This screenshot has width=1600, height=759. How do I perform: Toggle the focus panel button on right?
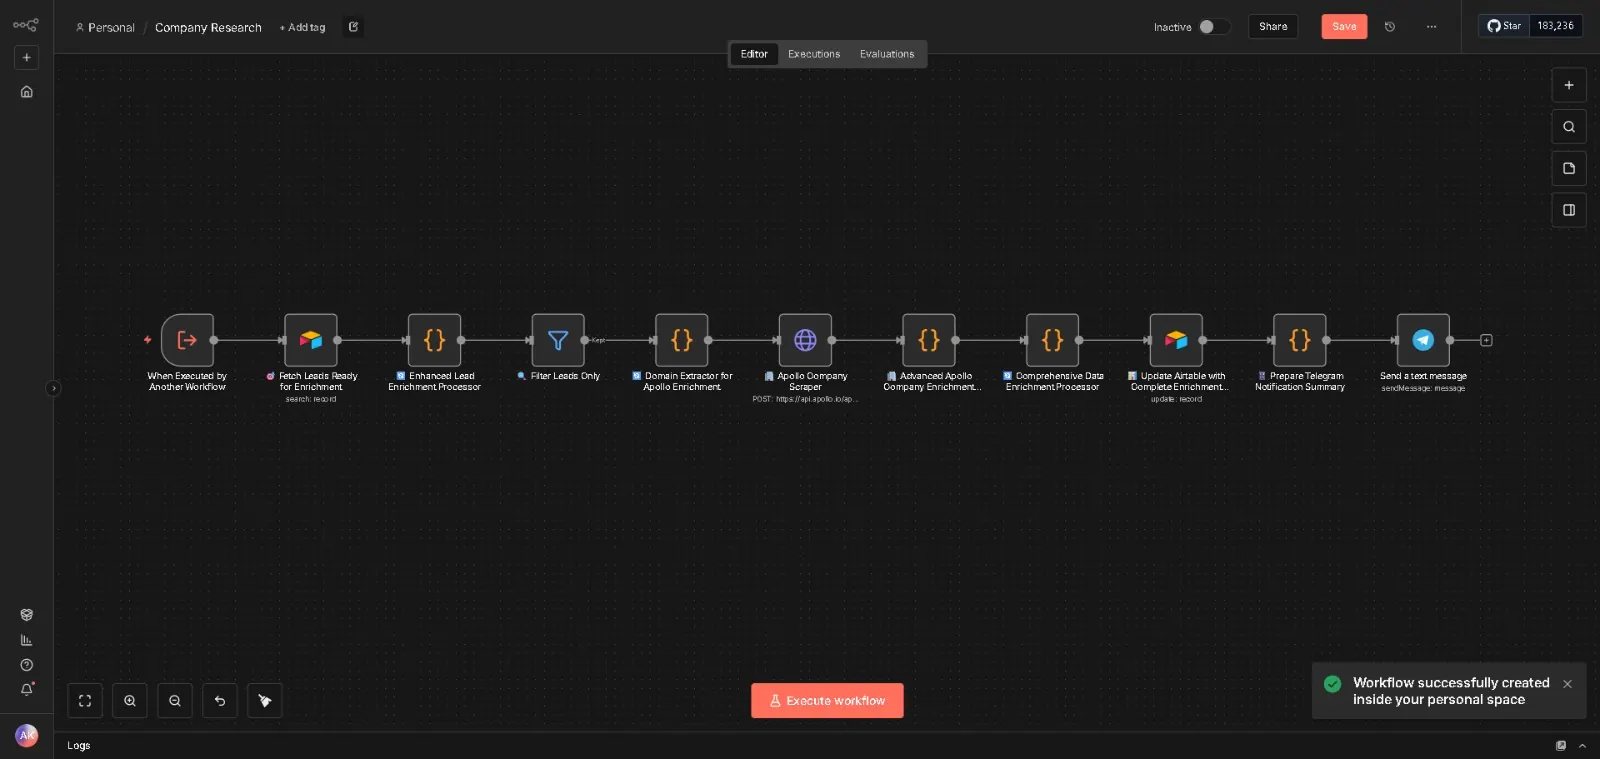tap(1569, 210)
